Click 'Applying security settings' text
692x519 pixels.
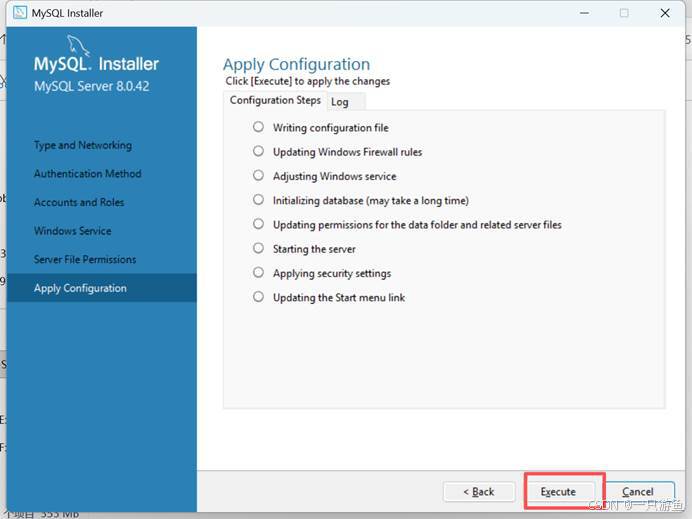point(332,274)
